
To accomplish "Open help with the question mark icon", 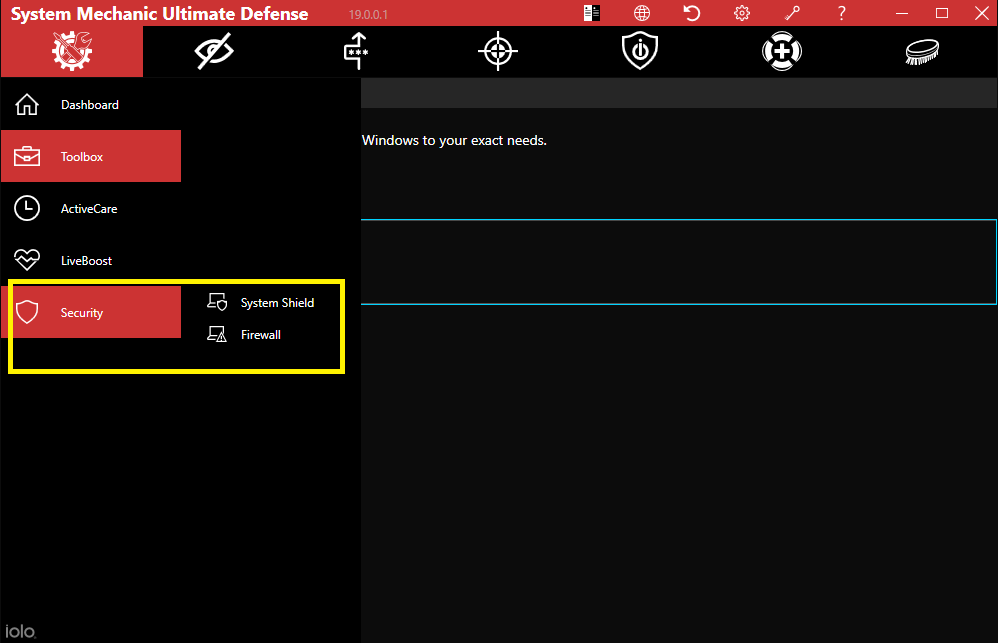I will (841, 13).
